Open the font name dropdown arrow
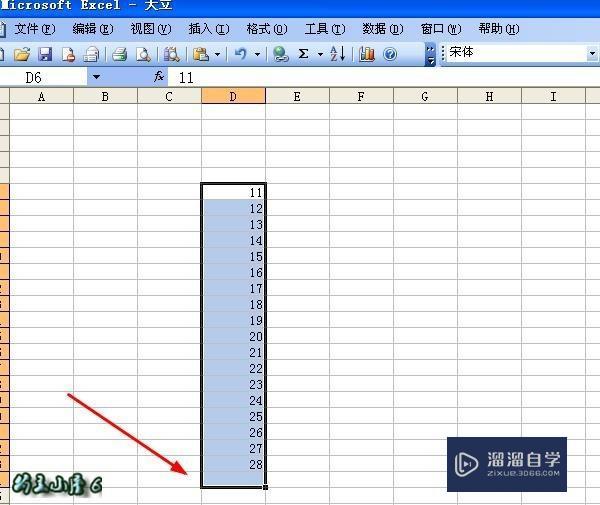The width and height of the screenshot is (600, 505). tap(592, 53)
